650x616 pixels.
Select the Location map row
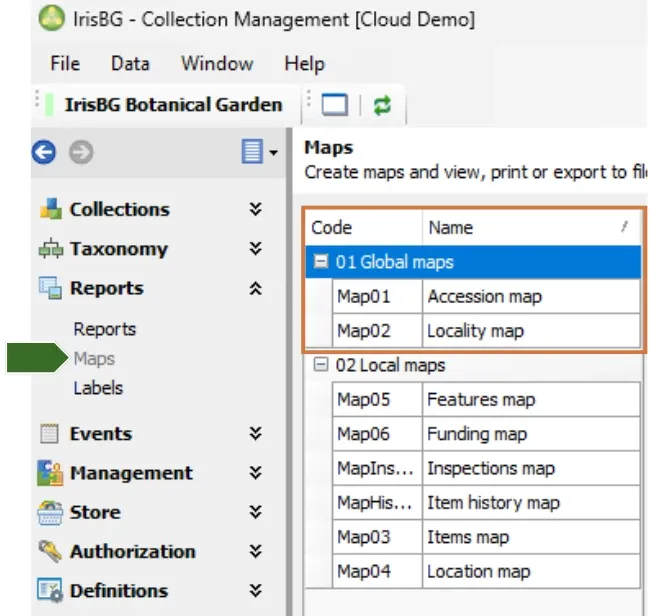486,572
